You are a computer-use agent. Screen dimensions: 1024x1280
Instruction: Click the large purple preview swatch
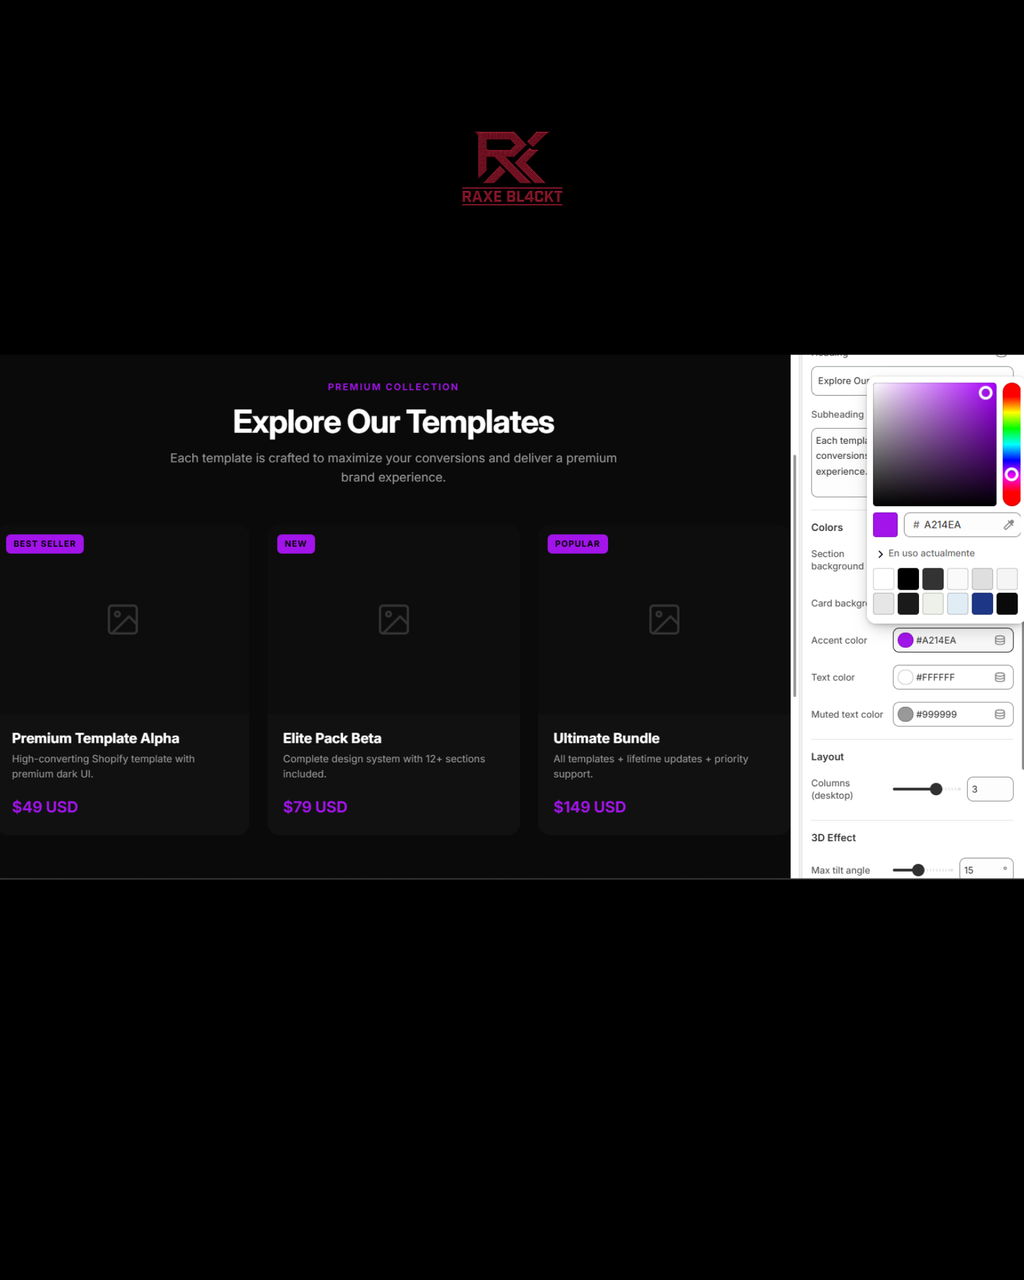885,525
